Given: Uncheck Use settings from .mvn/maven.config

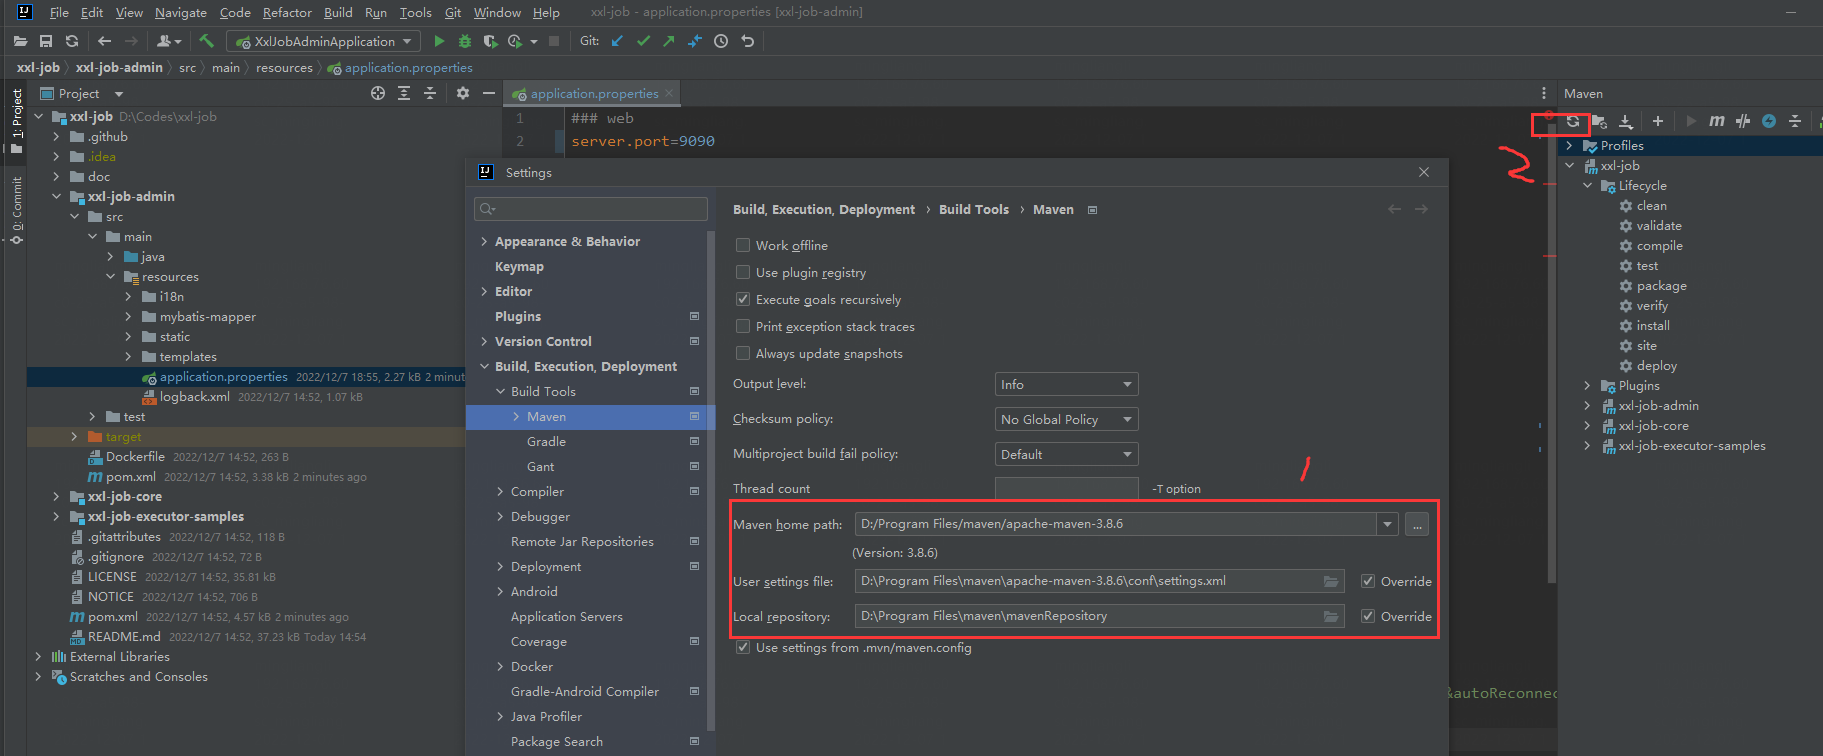Looking at the screenshot, I should [743, 647].
